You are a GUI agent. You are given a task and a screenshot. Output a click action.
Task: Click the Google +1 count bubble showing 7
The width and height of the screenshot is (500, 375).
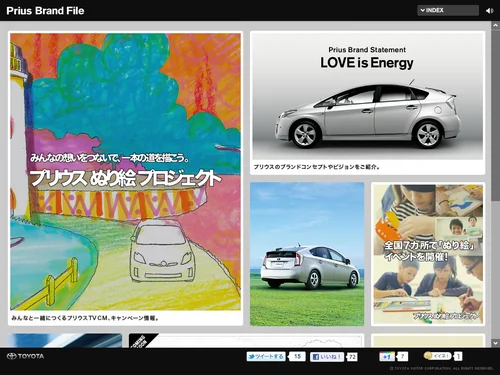402,357
